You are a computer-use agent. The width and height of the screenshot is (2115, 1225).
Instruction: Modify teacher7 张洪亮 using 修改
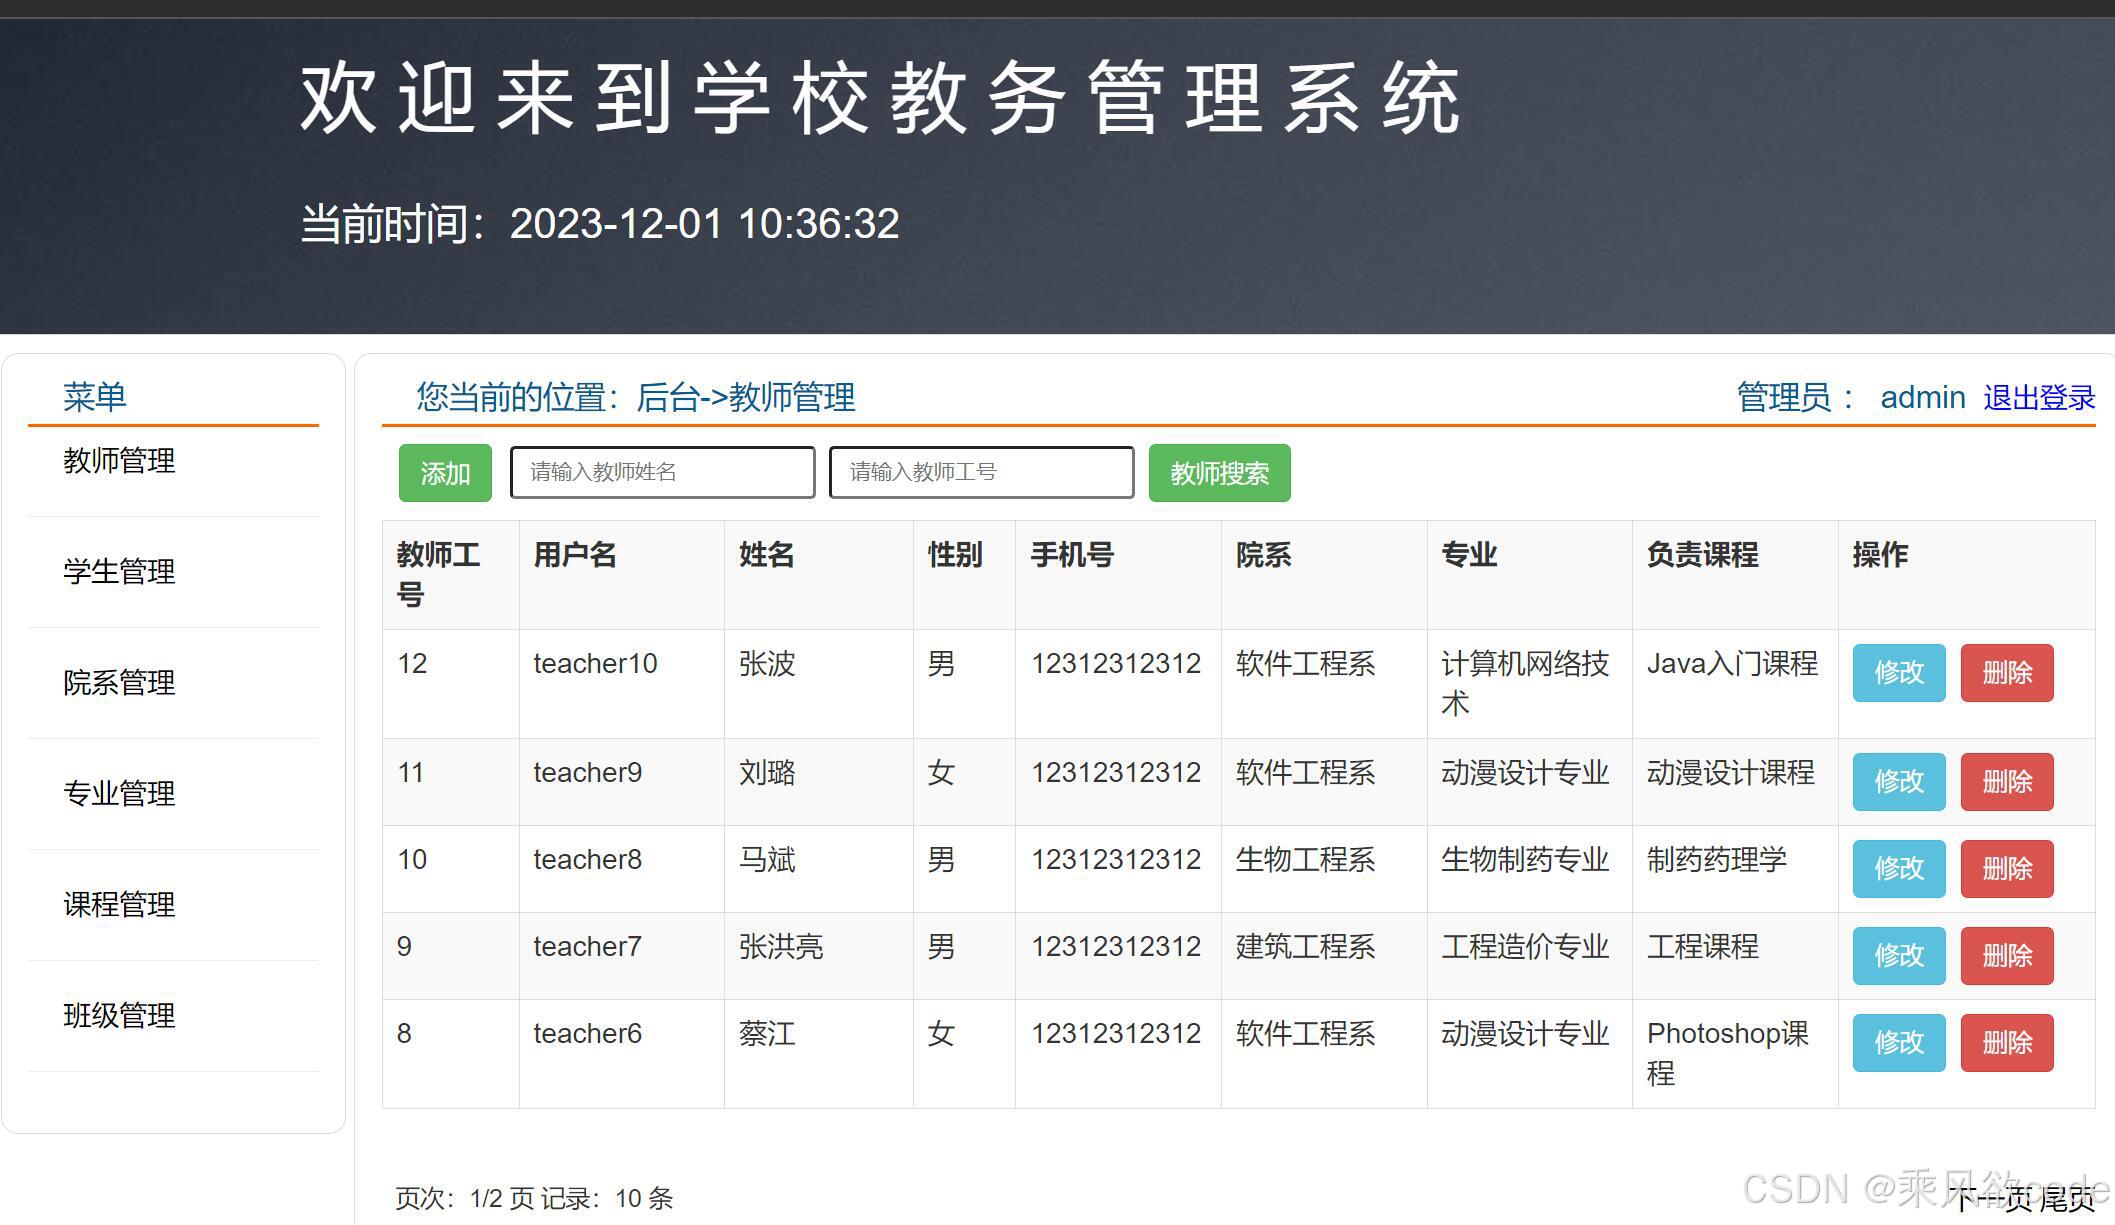click(x=1898, y=956)
